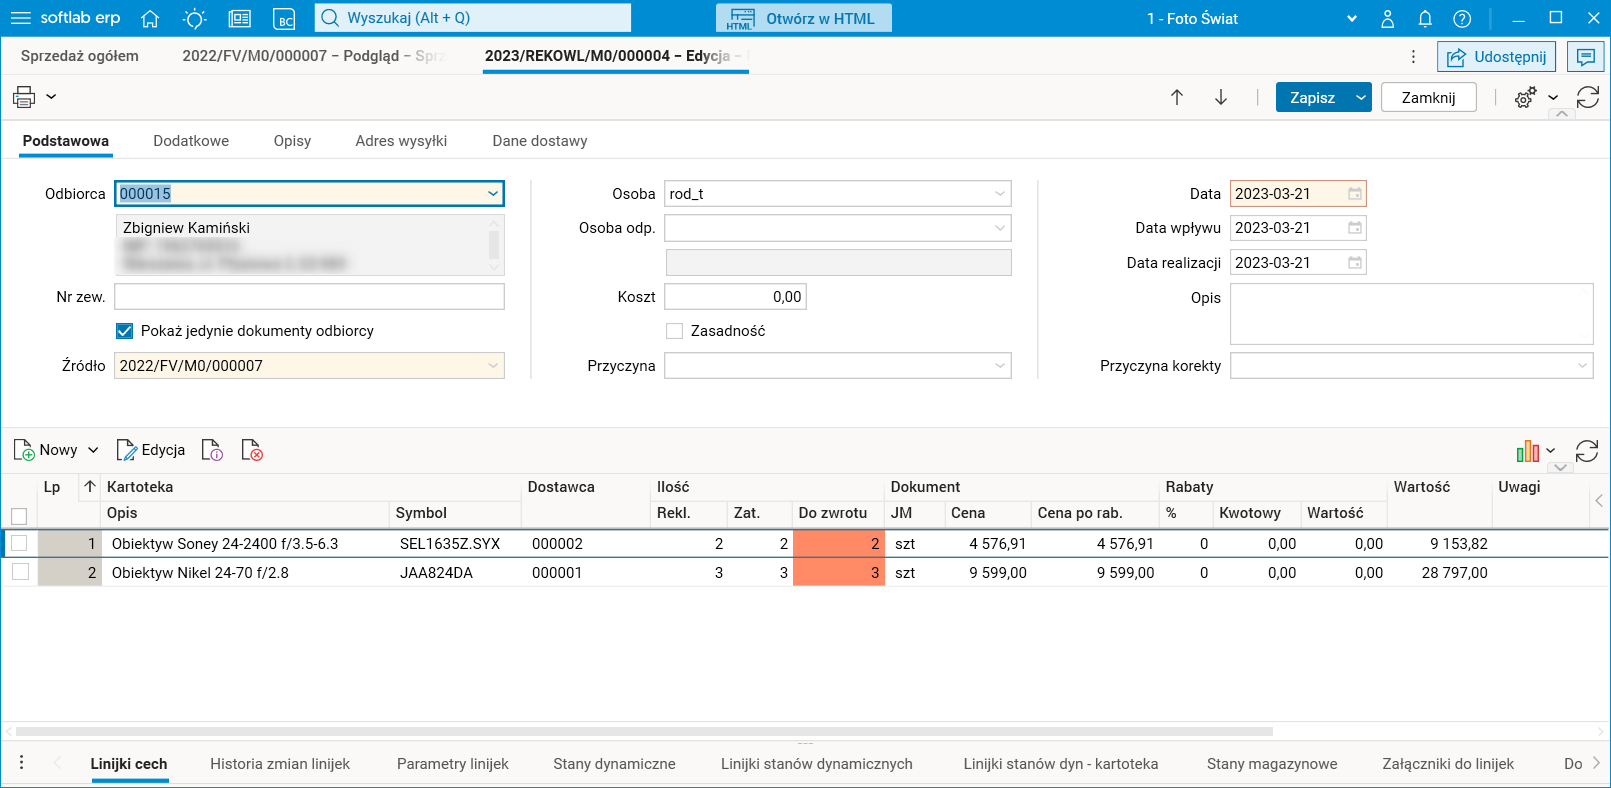
Task: Open the bottom tabs three-dot menu
Action: pyautogui.click(x=22, y=763)
